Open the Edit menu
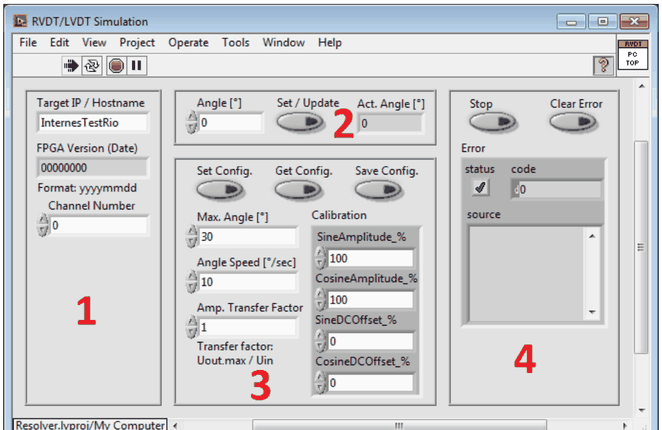Image resolution: width=662 pixels, height=430 pixels. pos(59,43)
